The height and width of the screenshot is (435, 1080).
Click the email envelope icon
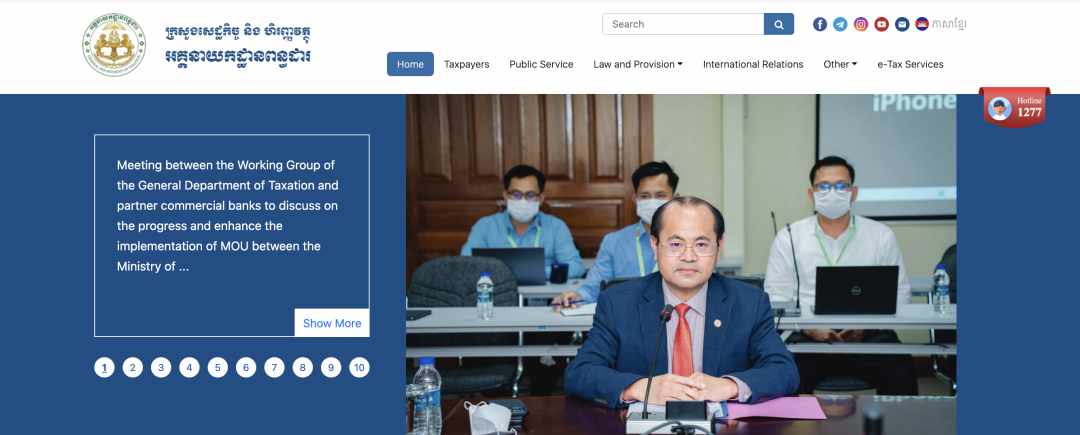(x=902, y=24)
